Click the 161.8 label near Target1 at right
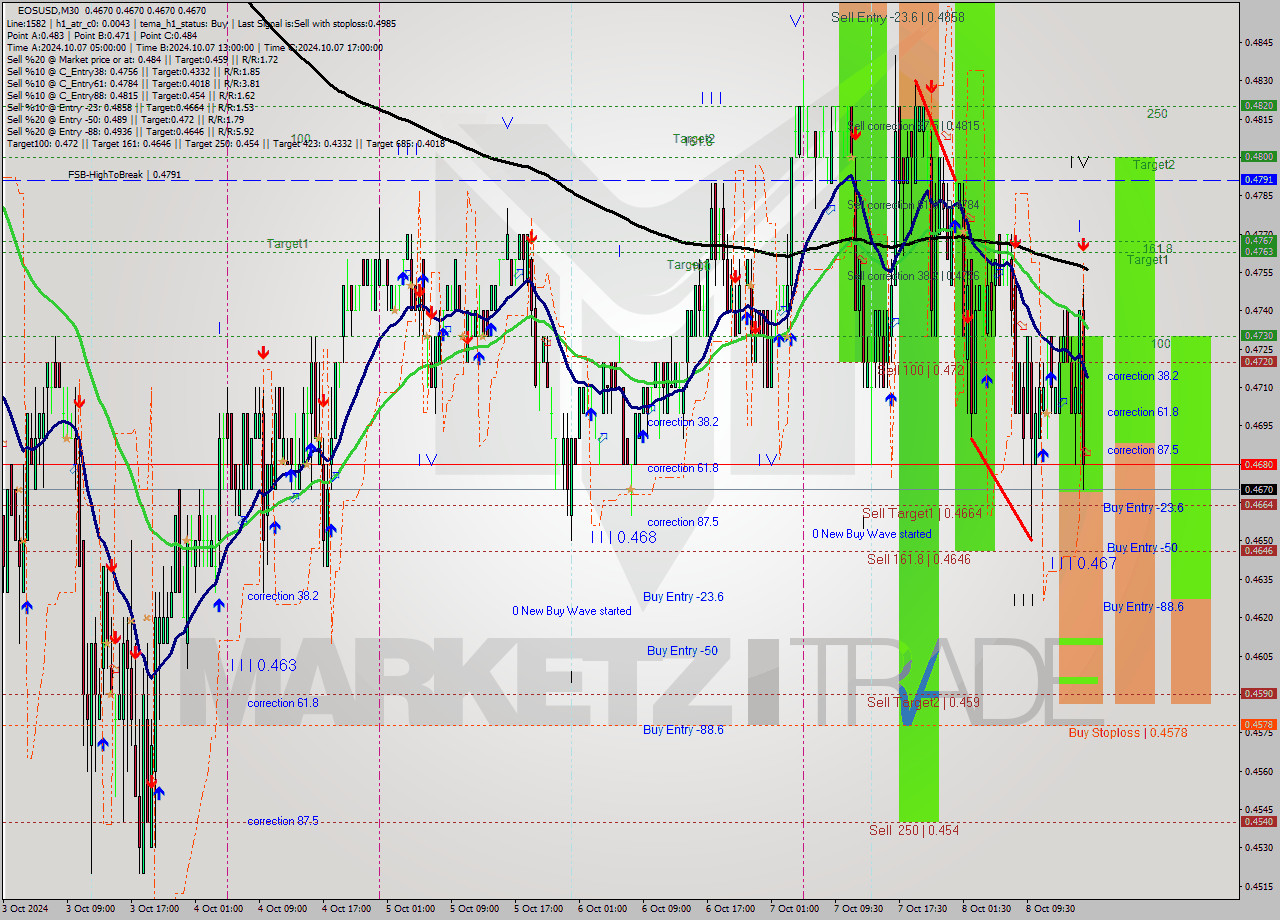 coord(1157,248)
